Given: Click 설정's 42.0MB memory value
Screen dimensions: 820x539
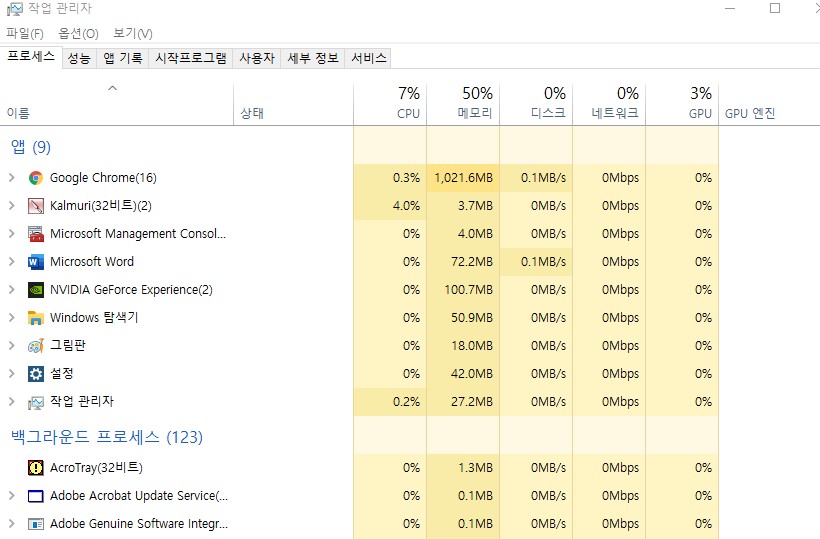Looking at the screenshot, I should click(x=472, y=374).
